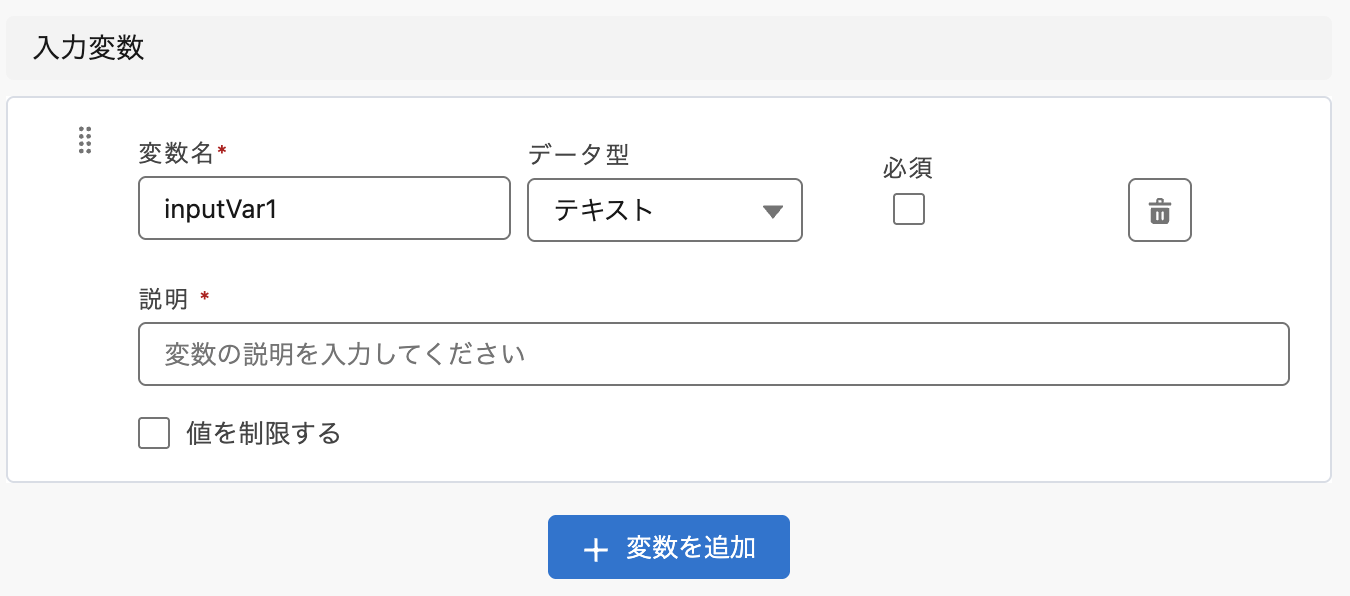1350x596 pixels.
Task: Click the red asterisk beside 変数名
Action: point(222,151)
